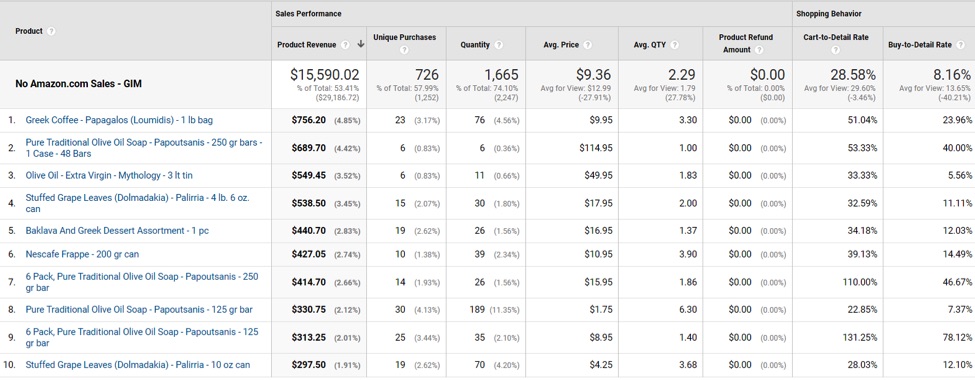Select the $114.95 average price cell

pyautogui.click(x=596, y=148)
